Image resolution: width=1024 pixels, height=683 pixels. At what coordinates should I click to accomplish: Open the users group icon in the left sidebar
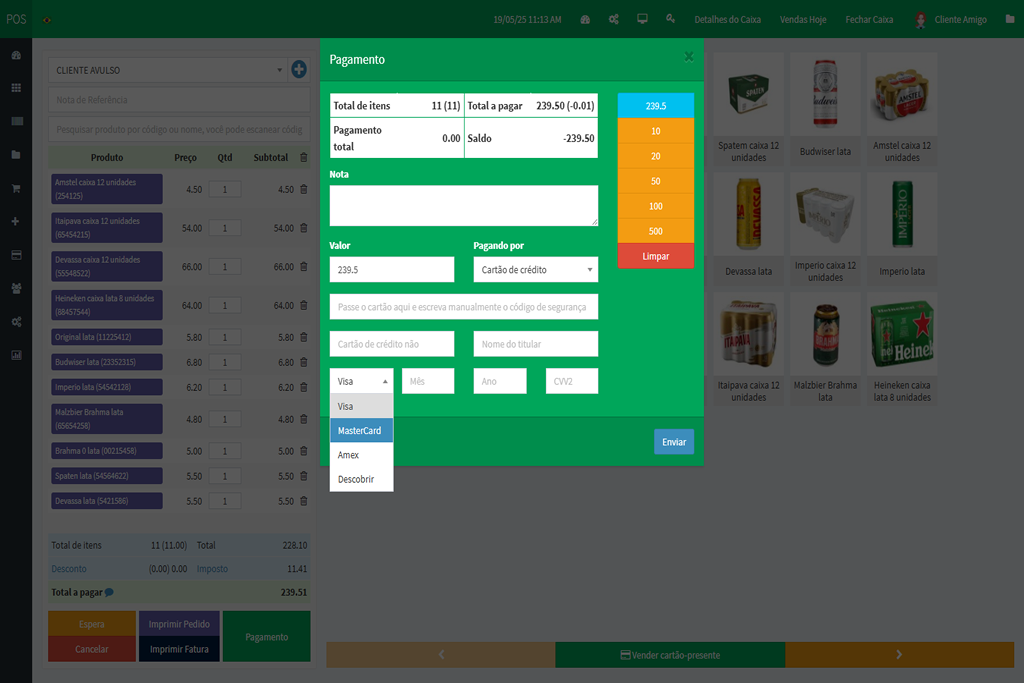[x=16, y=288]
